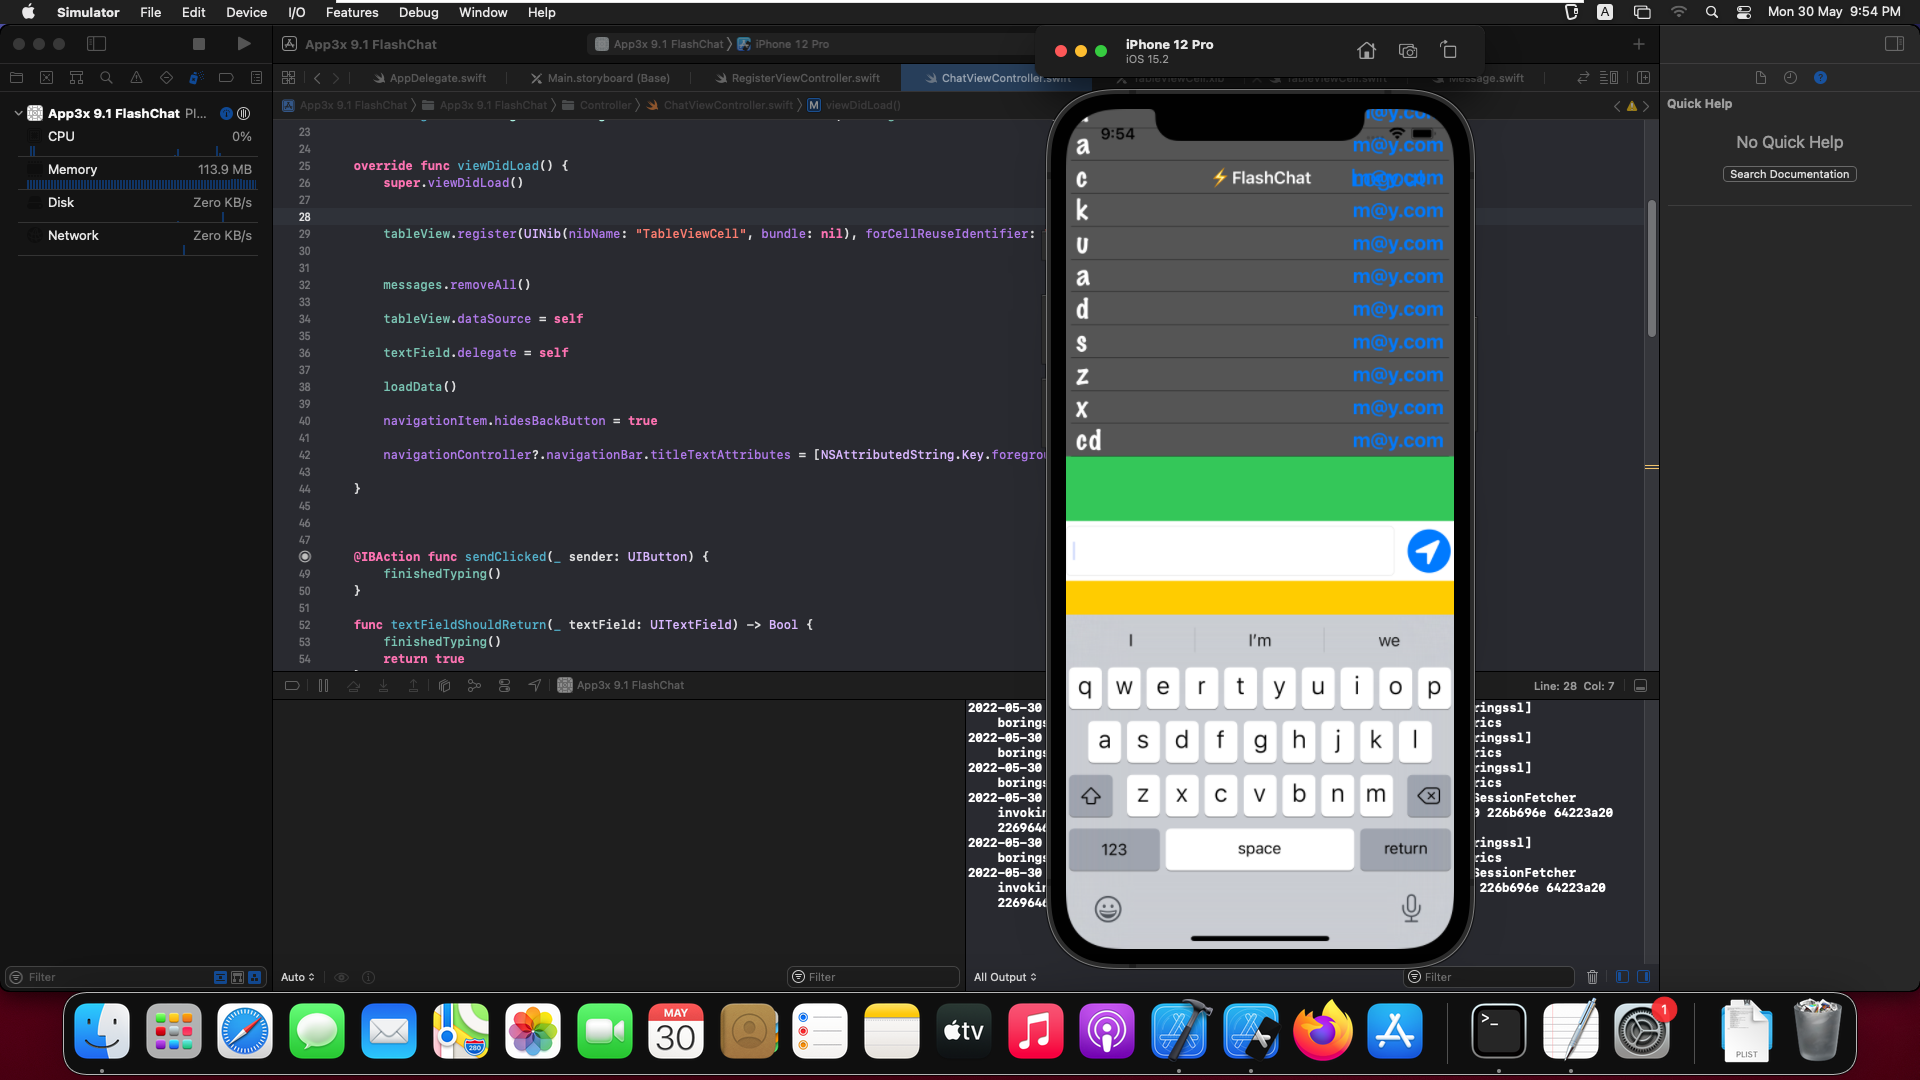Open the Find navigator magnifier icon
The width and height of the screenshot is (1920, 1080).
pyautogui.click(x=106, y=78)
